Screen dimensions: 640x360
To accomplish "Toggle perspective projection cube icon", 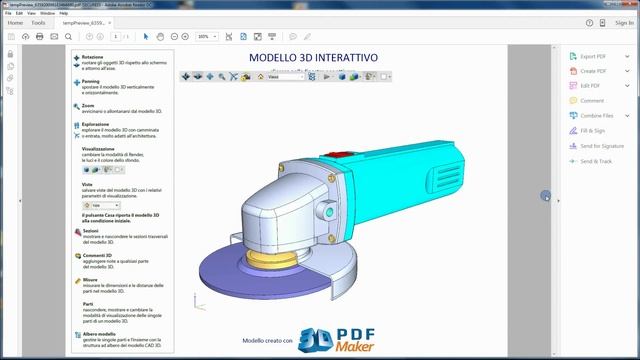I will (x=342, y=76).
